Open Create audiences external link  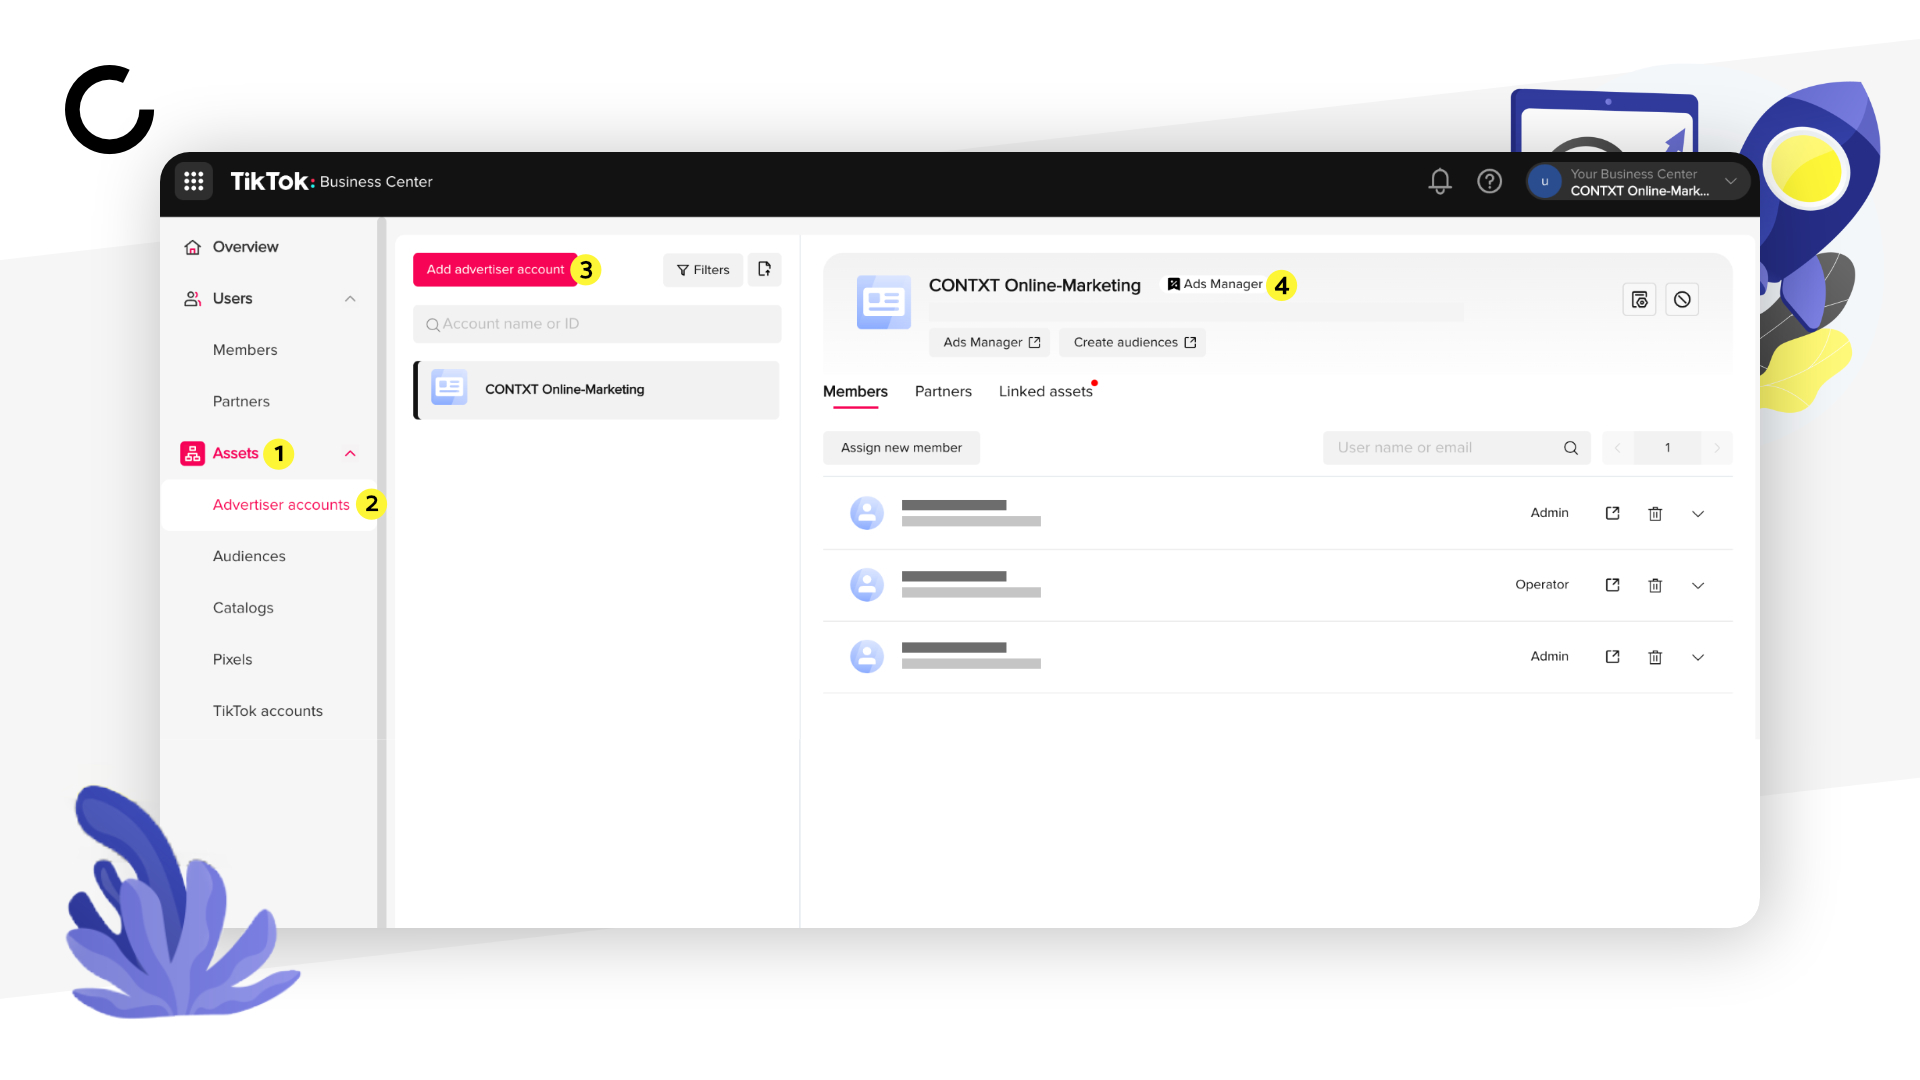point(1133,343)
